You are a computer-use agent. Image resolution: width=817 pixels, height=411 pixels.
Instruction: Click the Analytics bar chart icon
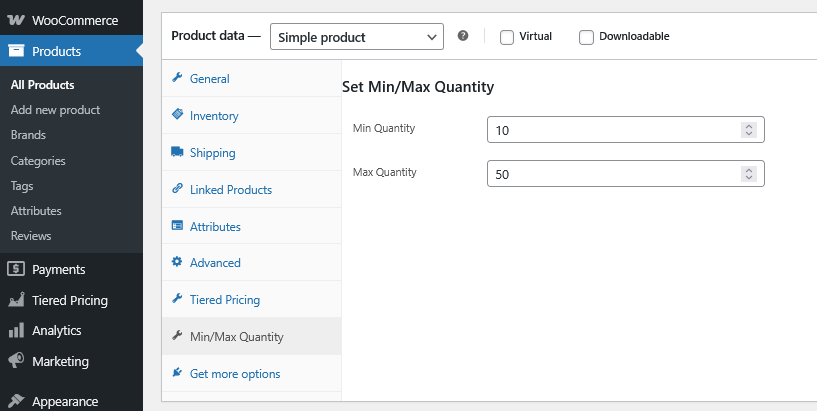[x=16, y=330]
